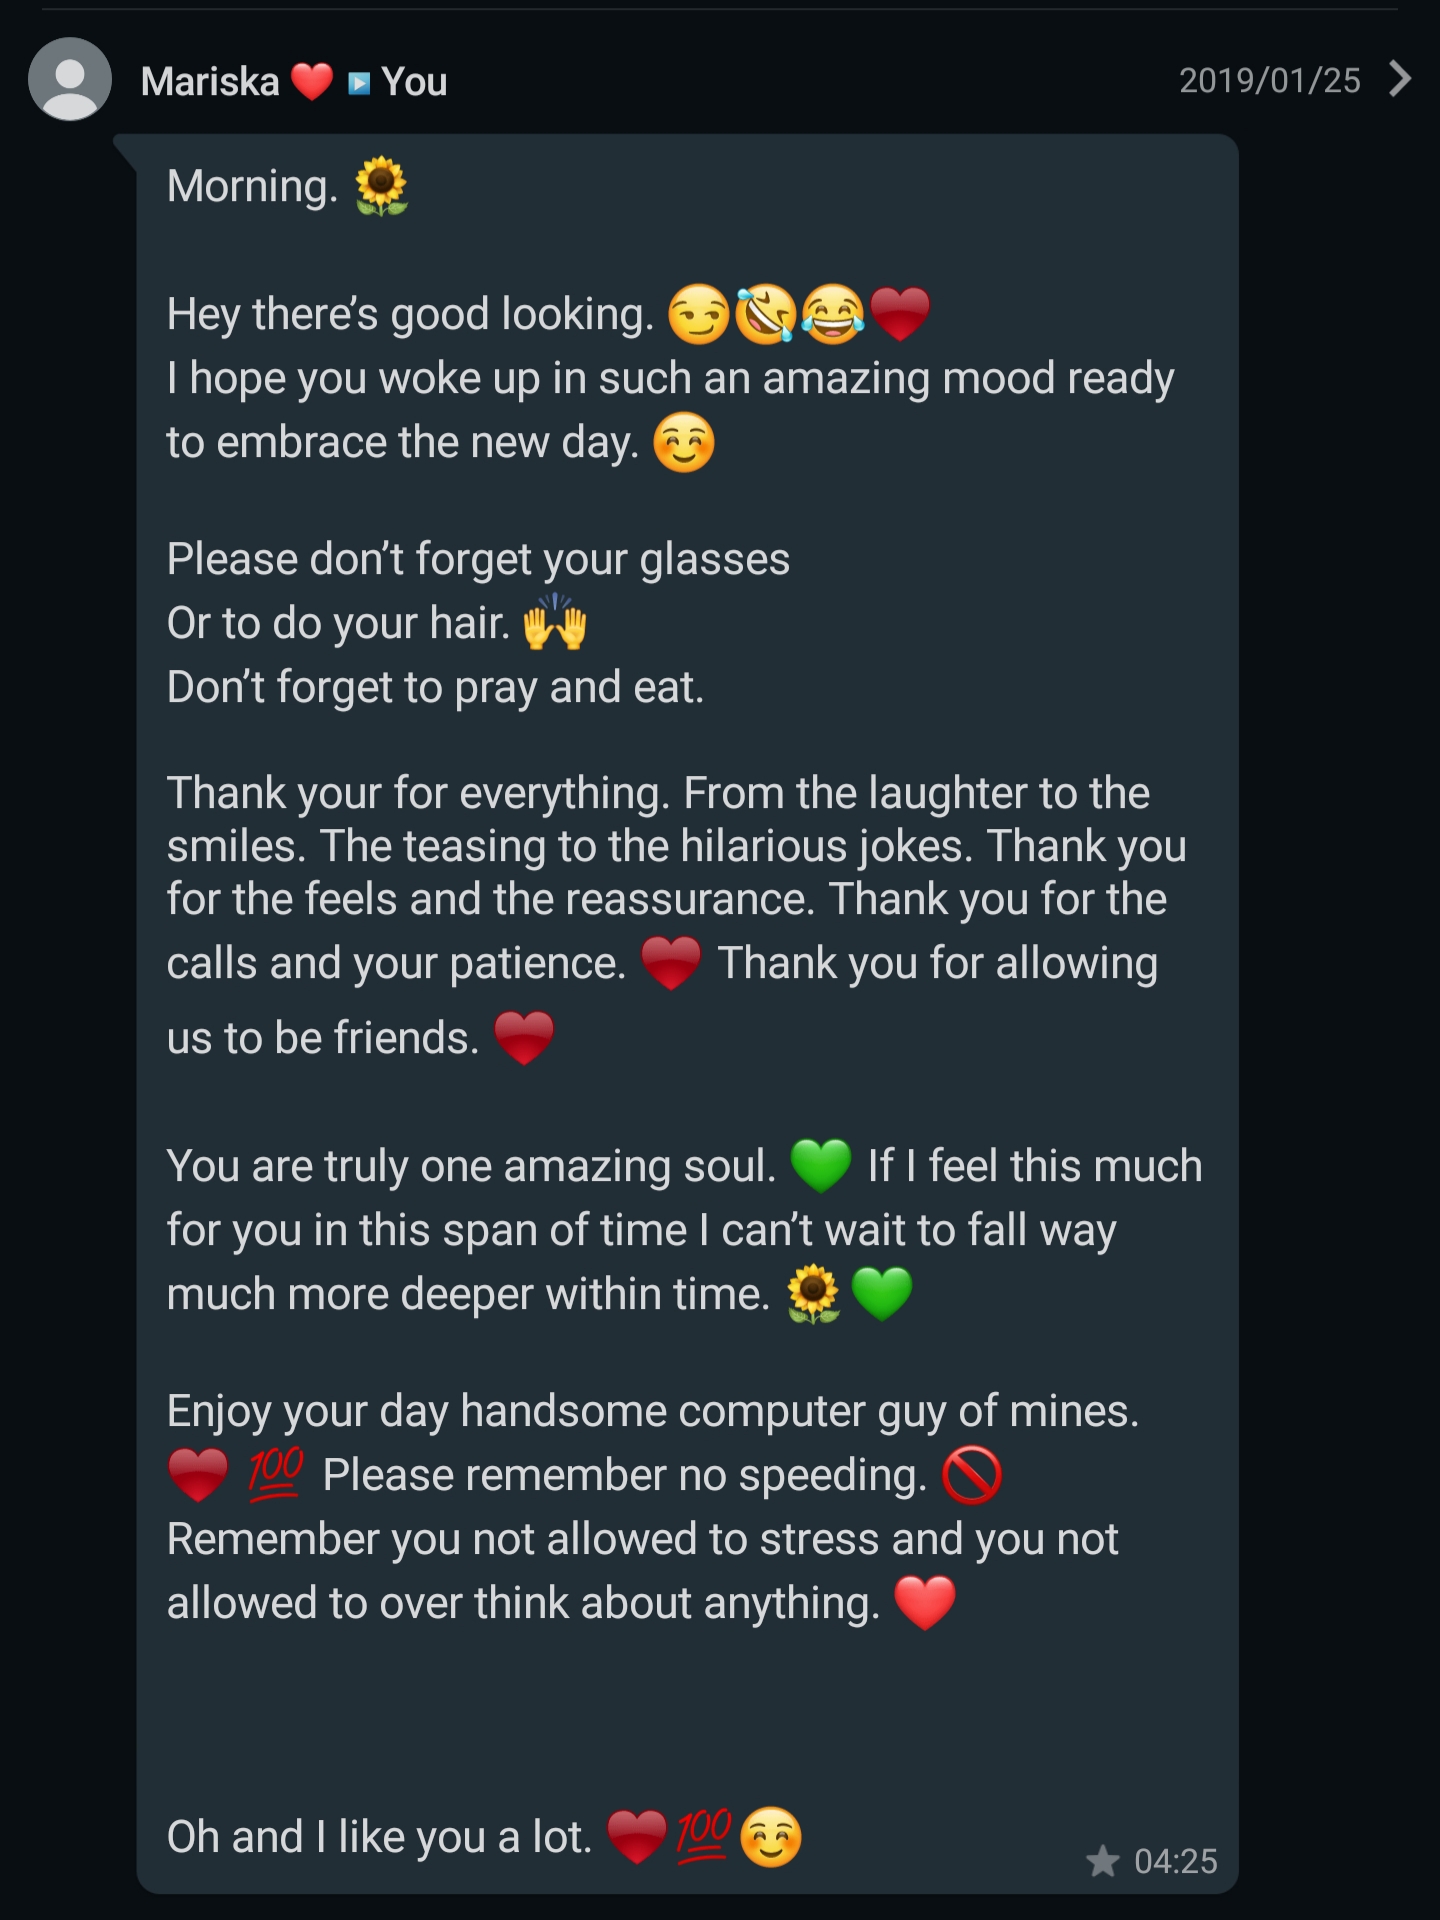This screenshot has height=1920, width=1440.
Task: Click the 100 emoji after "like you a lot."
Action: (704, 1836)
